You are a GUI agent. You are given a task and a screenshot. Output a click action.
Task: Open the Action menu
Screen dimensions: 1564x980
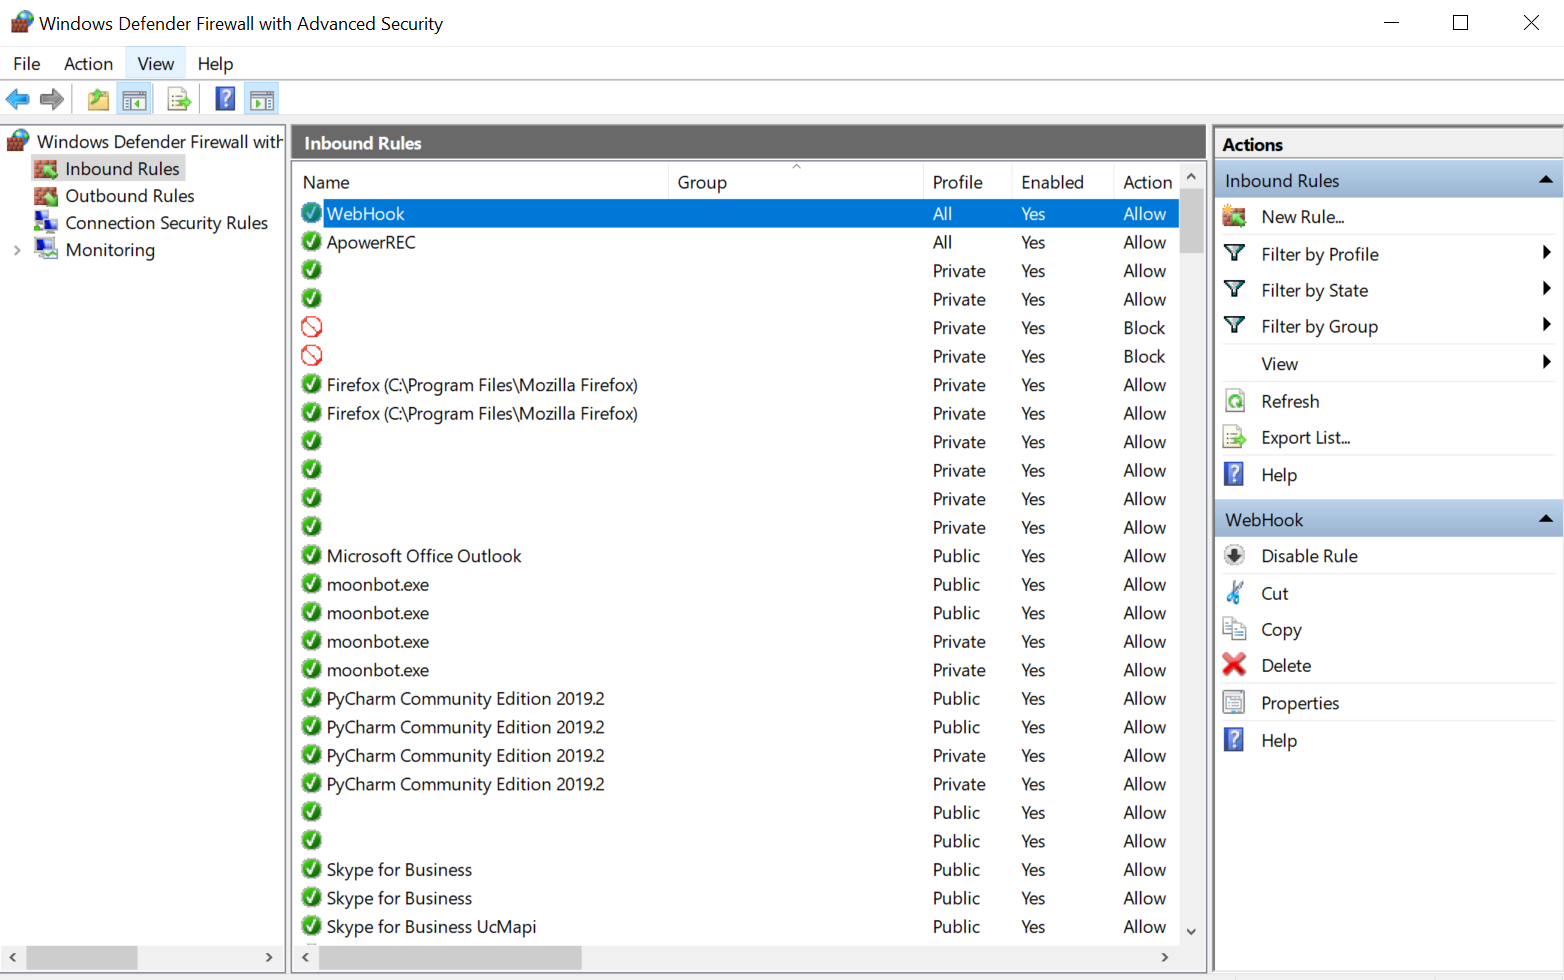(x=88, y=64)
